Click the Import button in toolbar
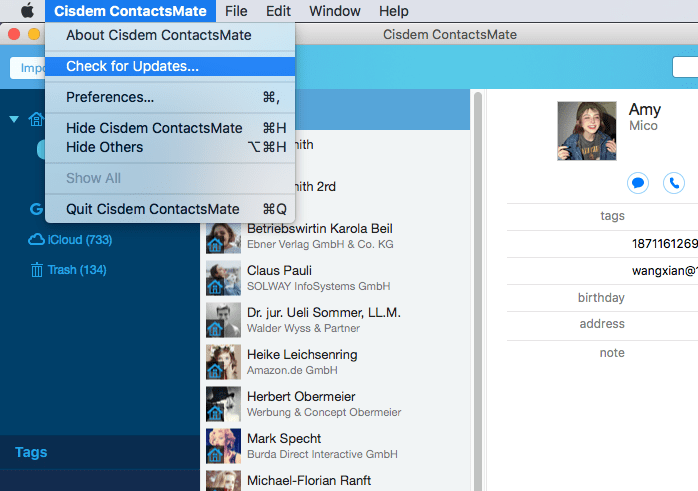The height and width of the screenshot is (491, 698). coord(28,68)
